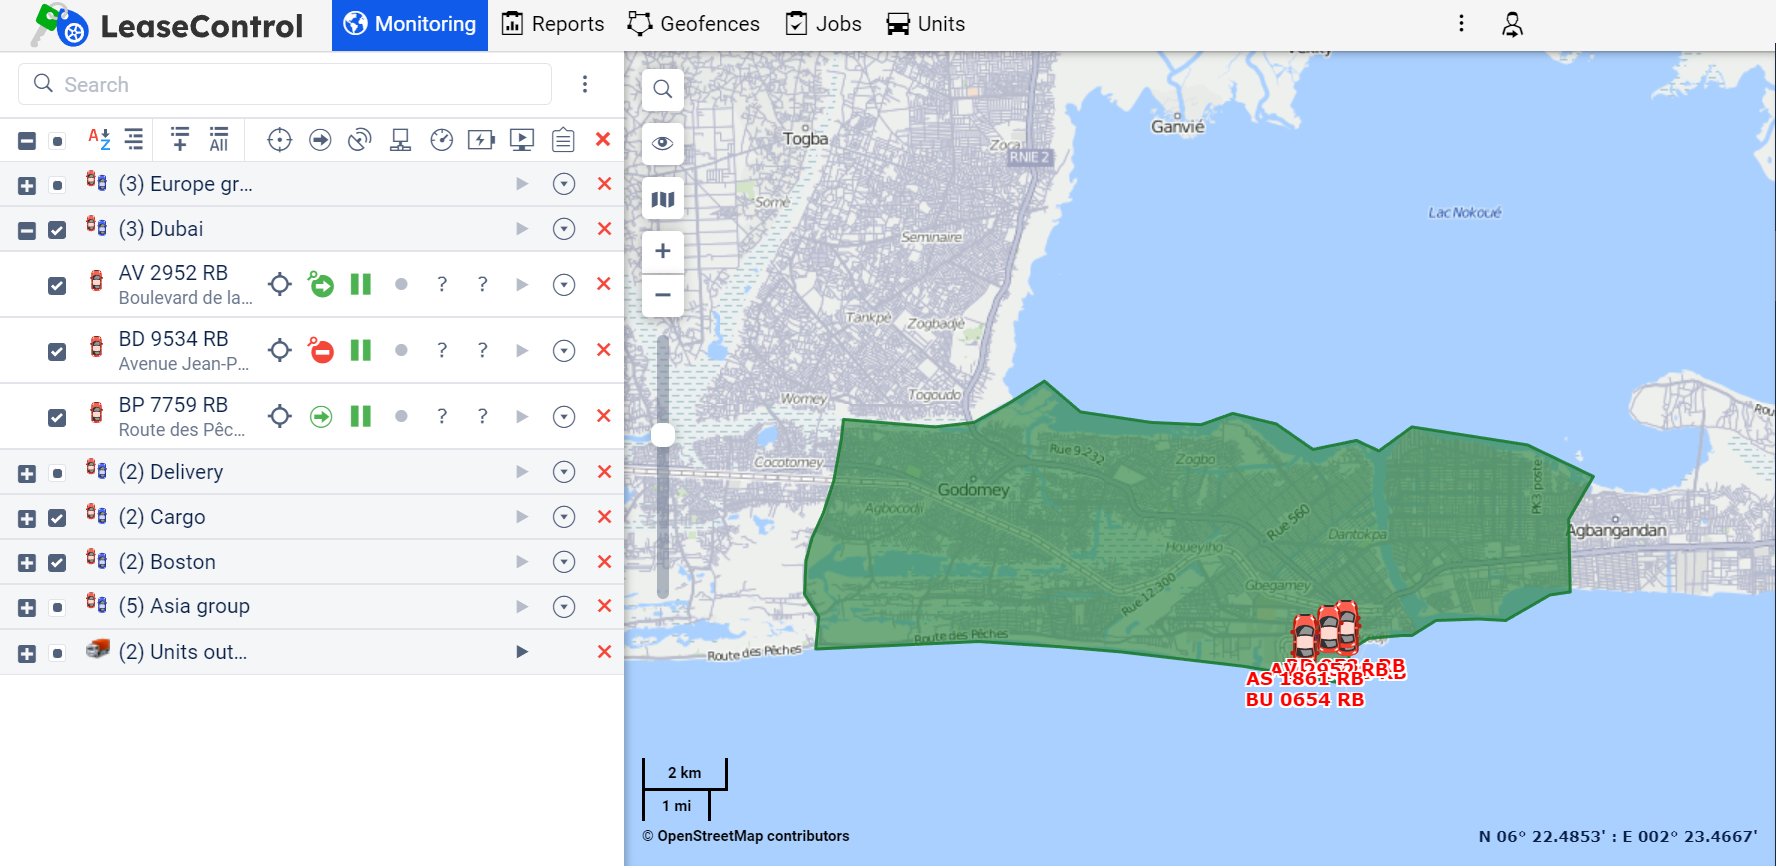Click the A-Z sort icon in toolbar
Image resolution: width=1776 pixels, height=866 pixels.
point(99,139)
